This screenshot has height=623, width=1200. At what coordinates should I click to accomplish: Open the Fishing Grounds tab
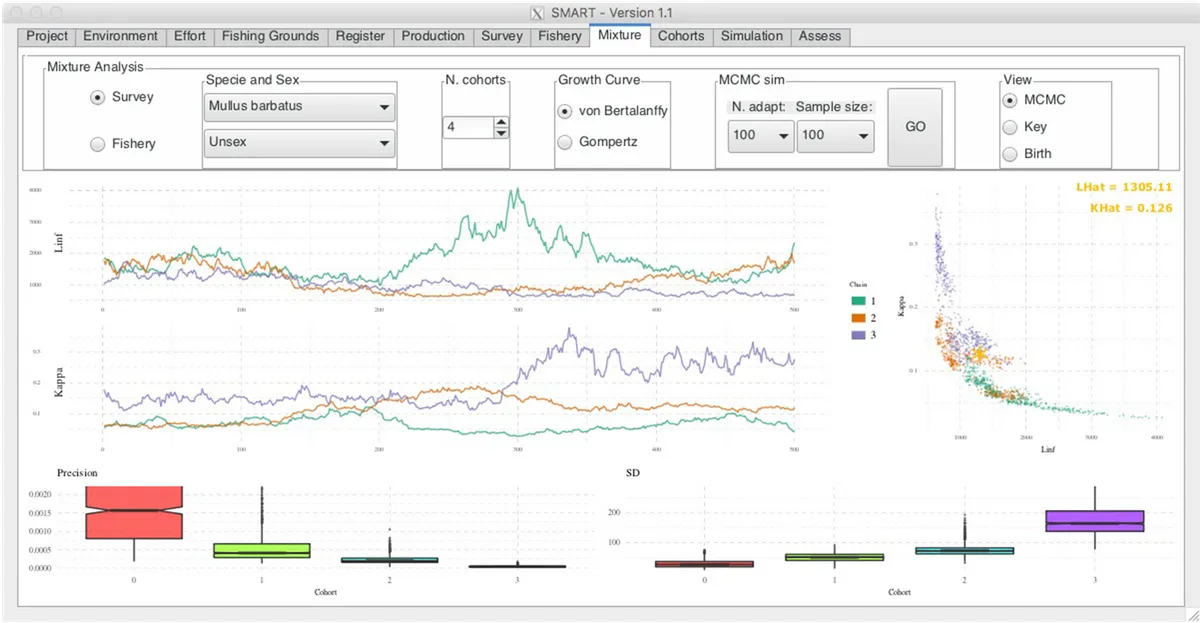click(270, 36)
